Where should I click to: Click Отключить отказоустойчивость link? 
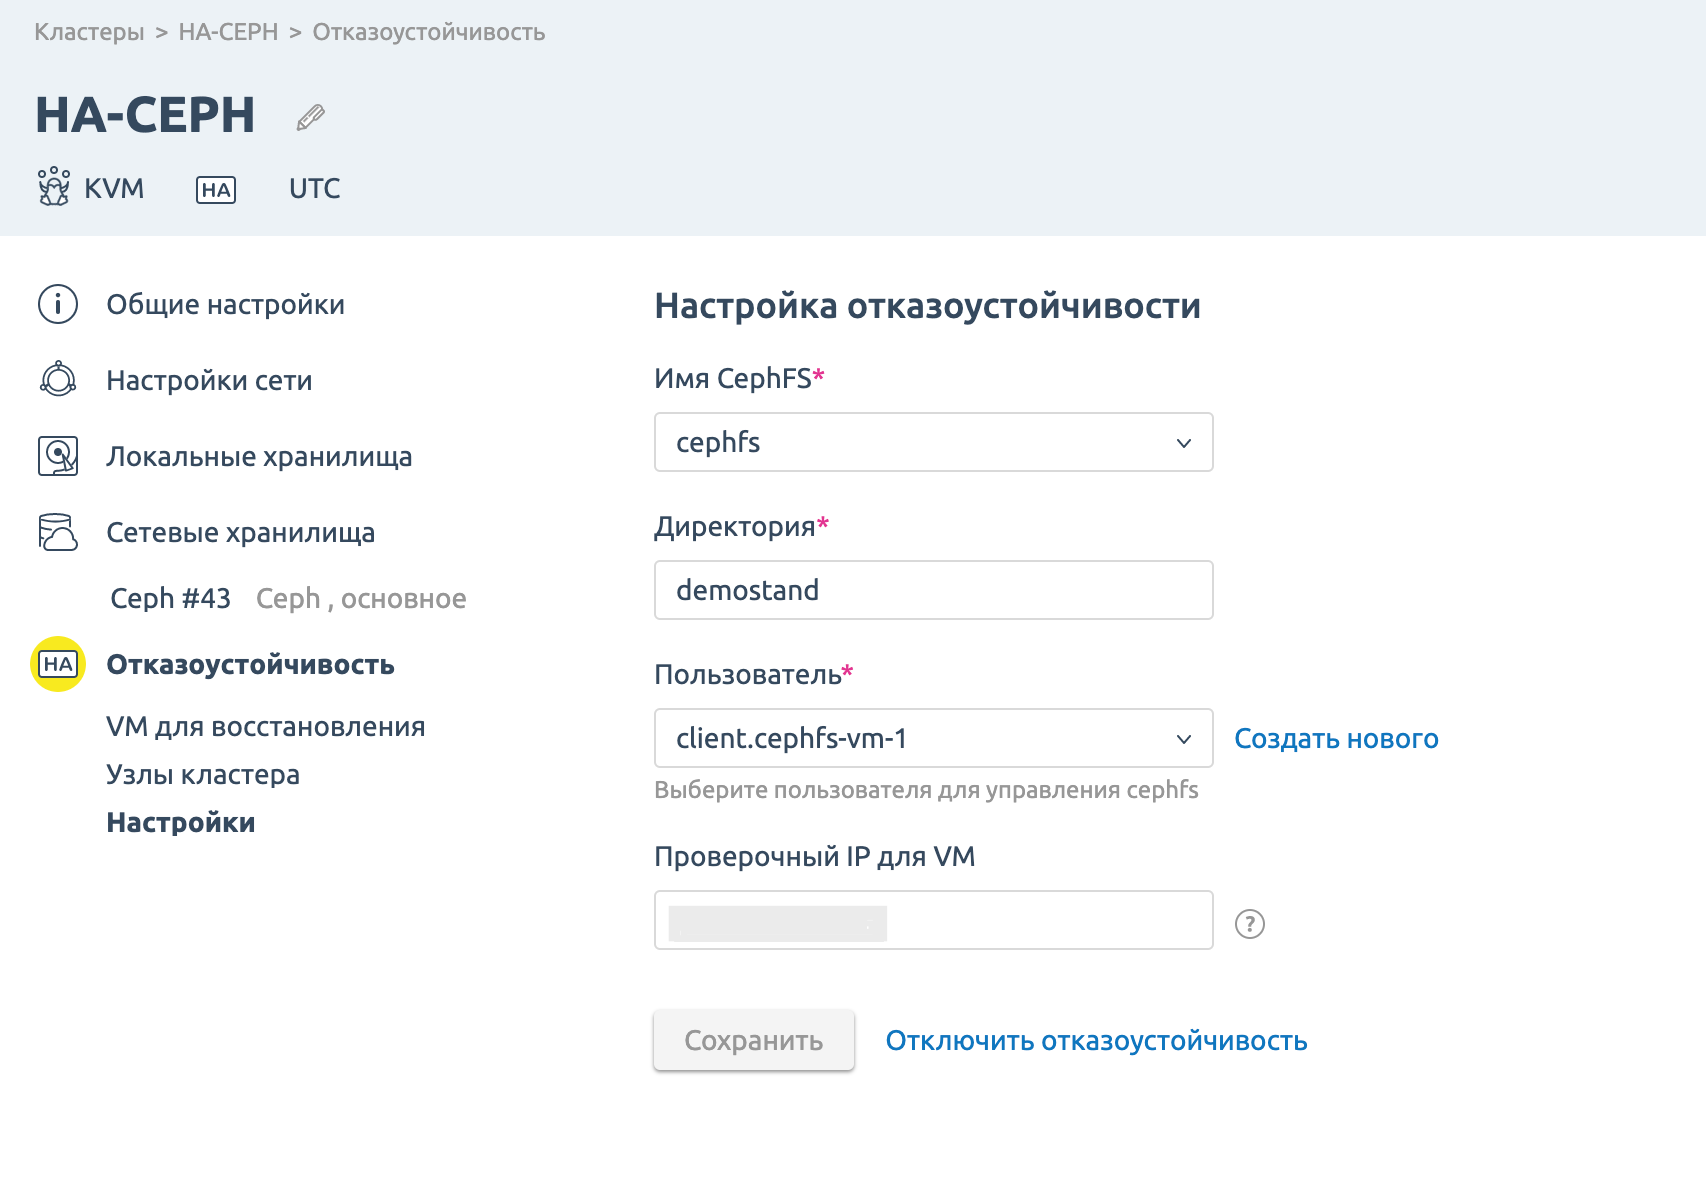click(1097, 1041)
